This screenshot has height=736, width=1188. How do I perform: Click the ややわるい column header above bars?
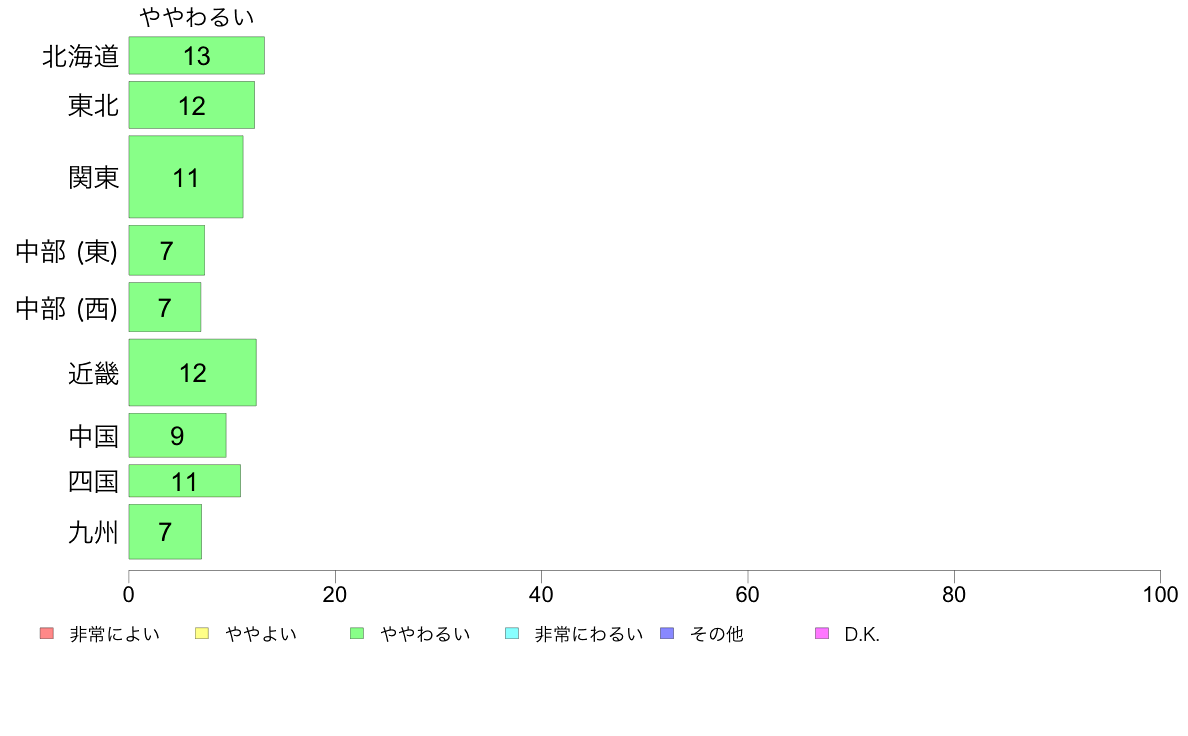[197, 17]
